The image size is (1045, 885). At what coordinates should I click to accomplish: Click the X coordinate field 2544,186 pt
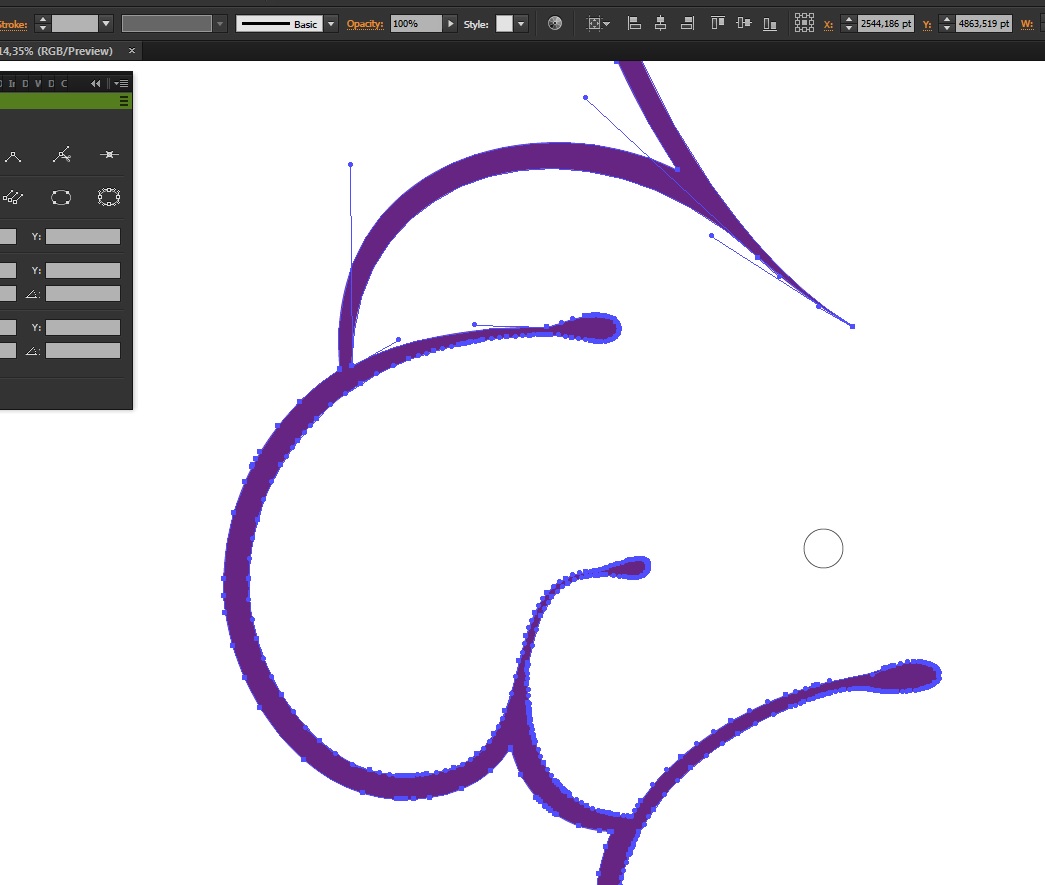point(886,24)
